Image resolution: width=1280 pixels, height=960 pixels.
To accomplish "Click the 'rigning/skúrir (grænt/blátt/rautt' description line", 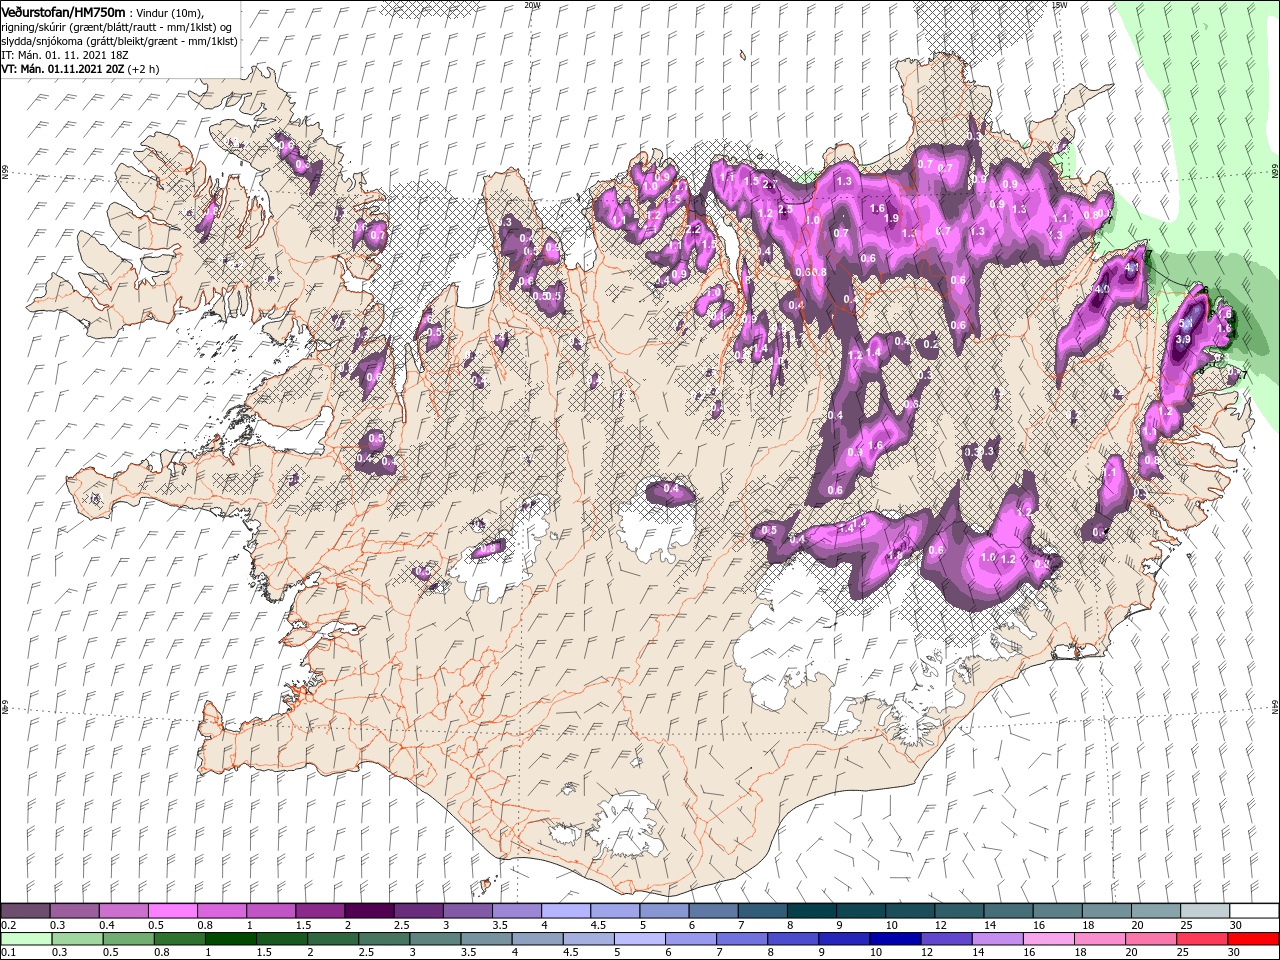I will 114,26.
